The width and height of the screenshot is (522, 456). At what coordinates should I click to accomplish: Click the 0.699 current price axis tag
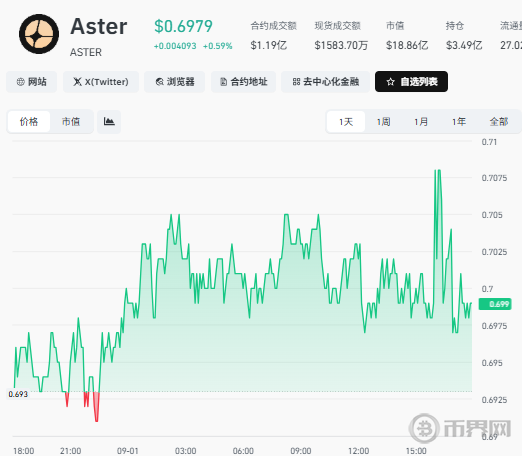coord(495,304)
